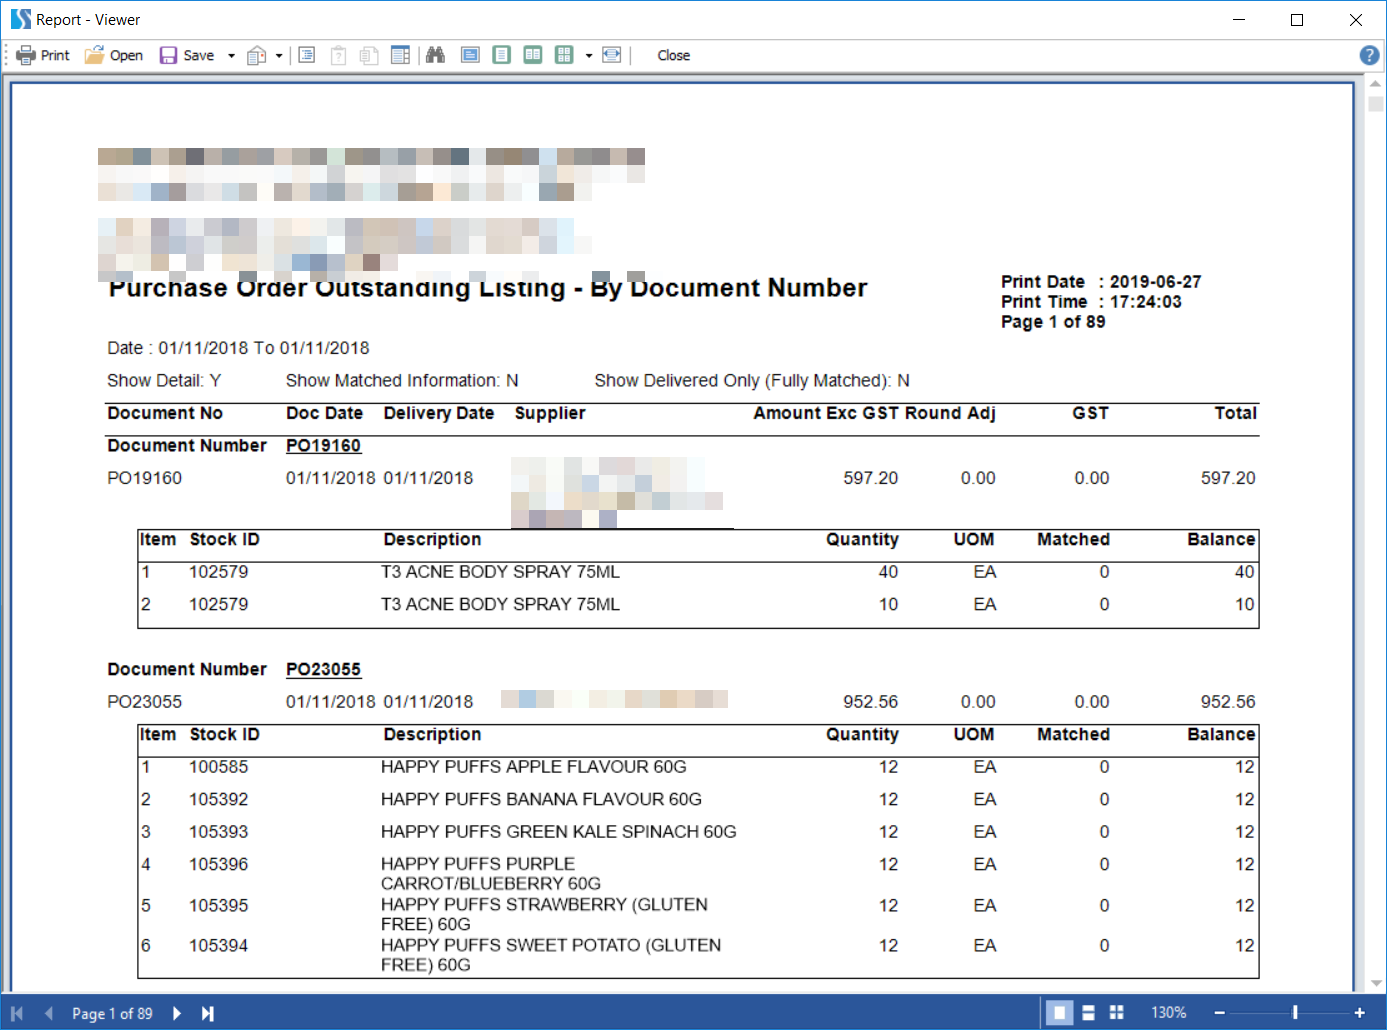Click 'HAPPY PUFFS GREEN KALE SPINACH 60G' text
Viewport: 1387px width, 1030px height.
tap(558, 832)
